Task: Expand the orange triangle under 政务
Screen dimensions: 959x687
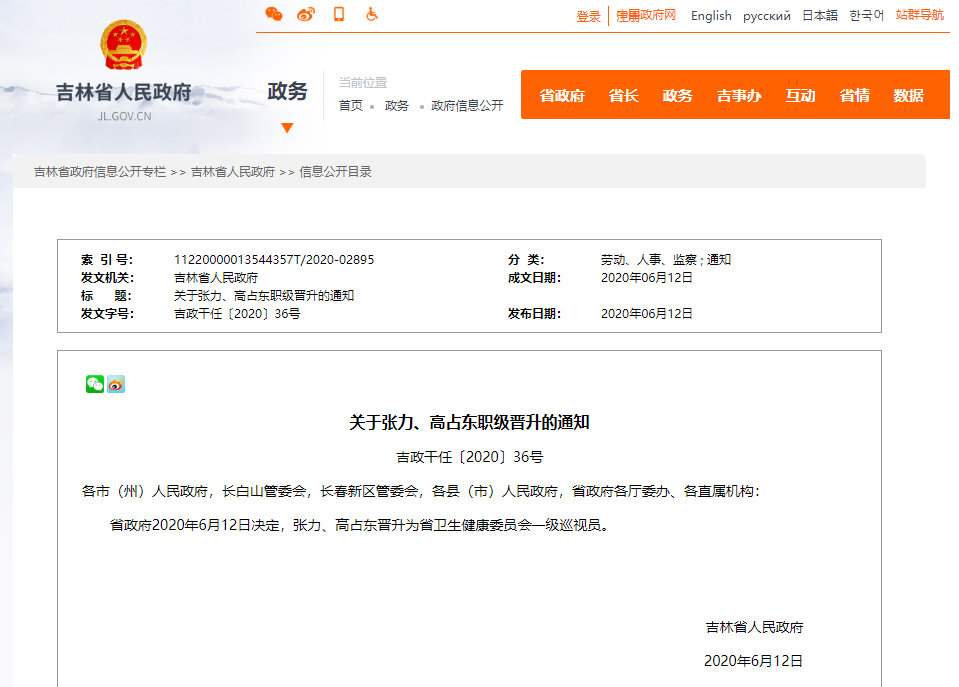Action: tap(287, 127)
